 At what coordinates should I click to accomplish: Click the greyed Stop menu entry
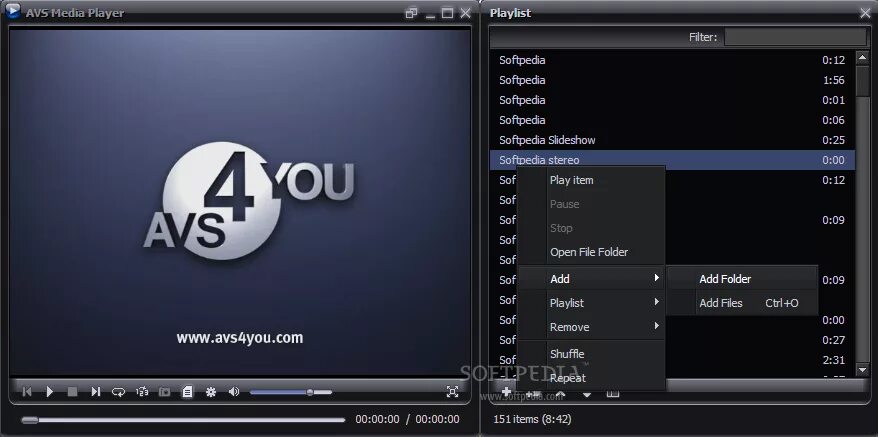591,229
